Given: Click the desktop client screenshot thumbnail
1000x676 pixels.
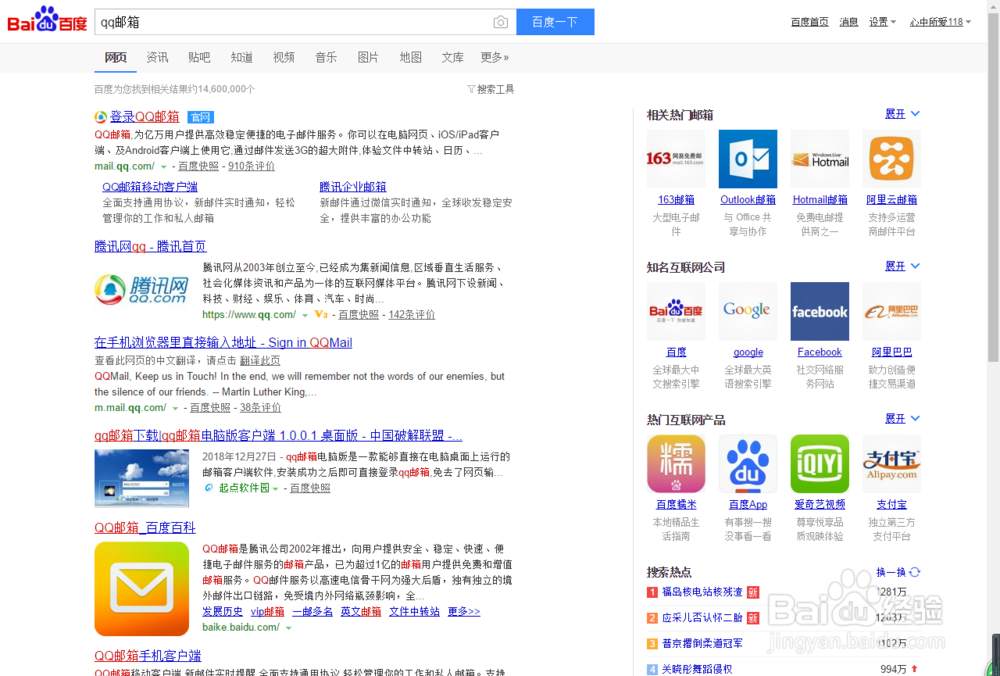Looking at the screenshot, I should (x=142, y=478).
